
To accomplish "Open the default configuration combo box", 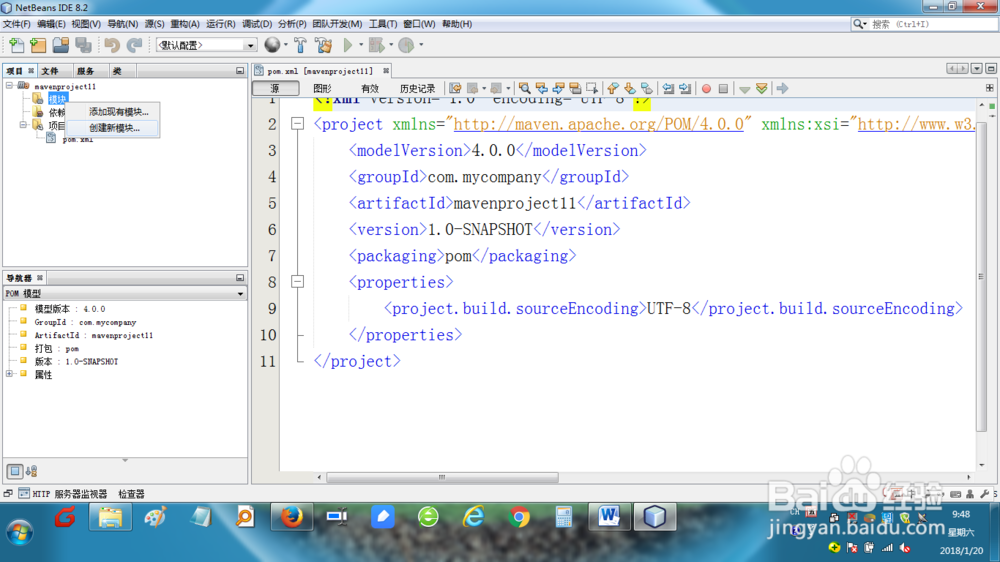I will point(206,45).
